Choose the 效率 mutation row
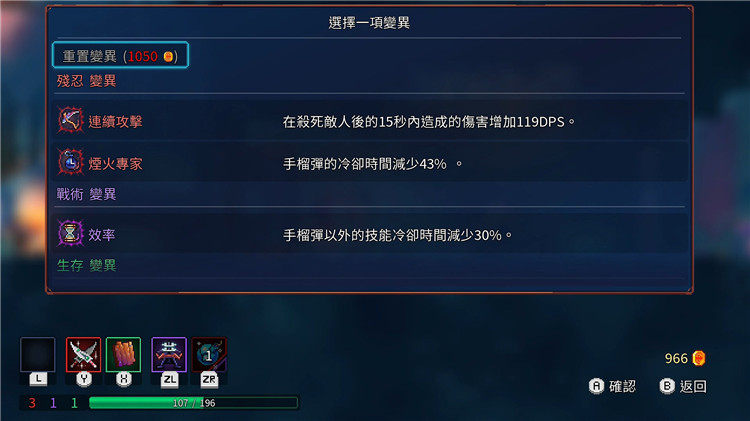 point(369,234)
